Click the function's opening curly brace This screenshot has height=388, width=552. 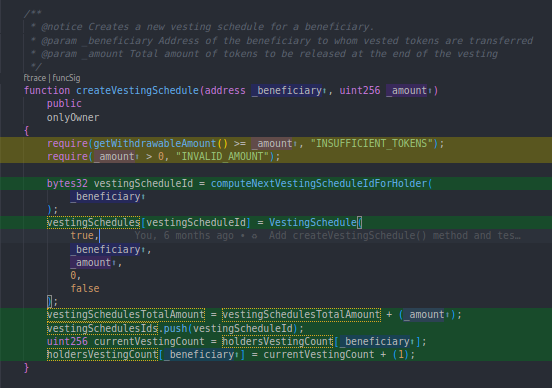26,131
